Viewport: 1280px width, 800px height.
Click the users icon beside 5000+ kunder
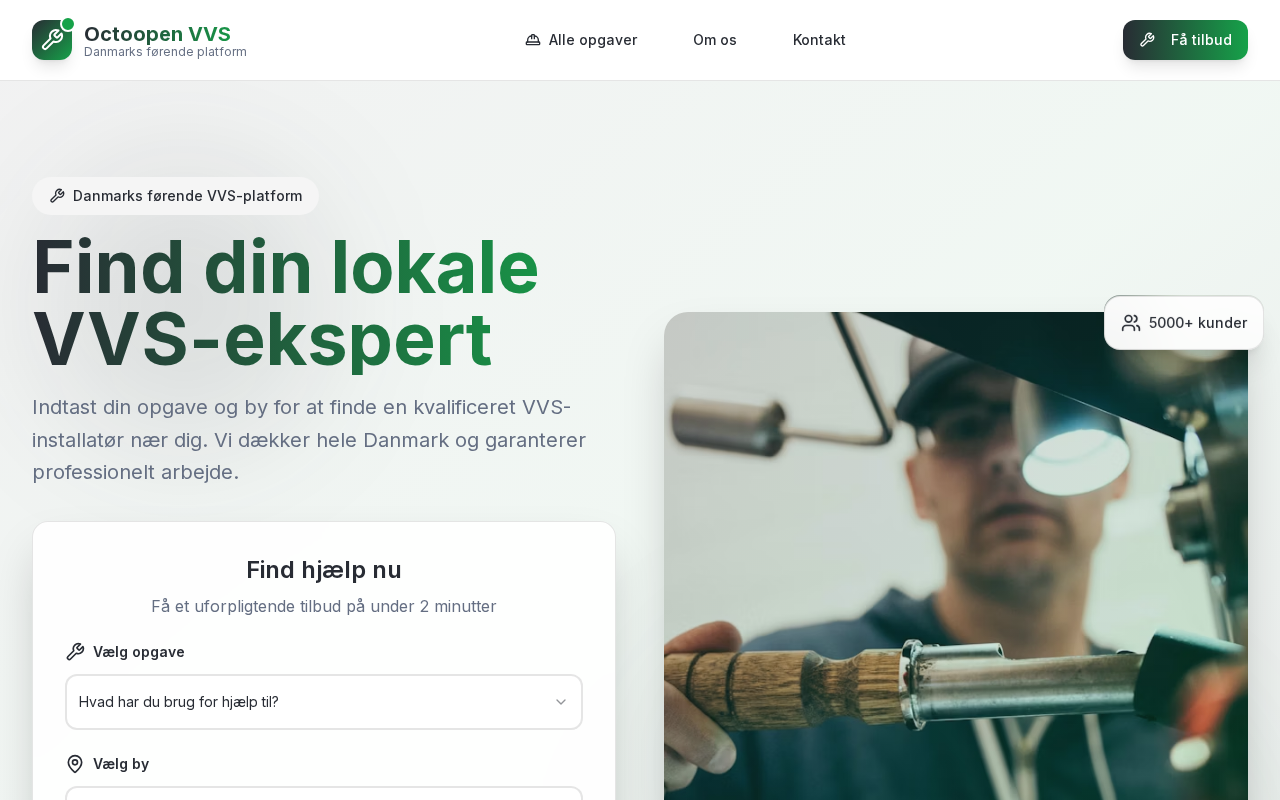(1131, 323)
